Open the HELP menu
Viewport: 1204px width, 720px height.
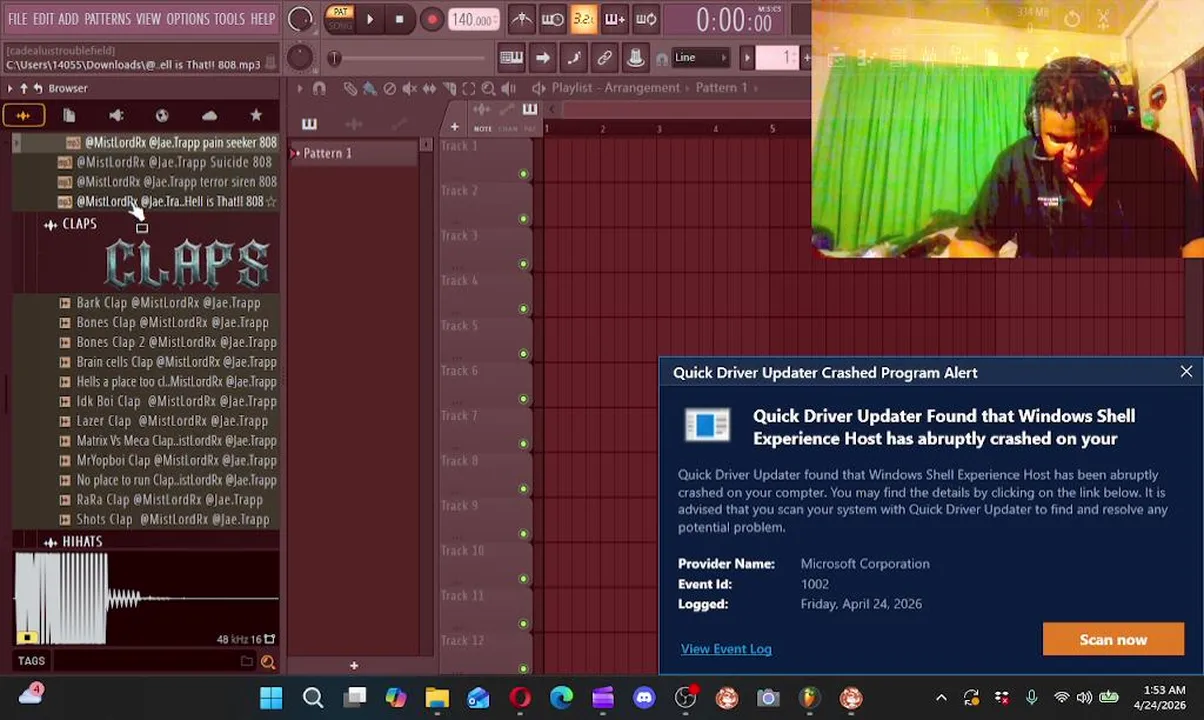263,19
